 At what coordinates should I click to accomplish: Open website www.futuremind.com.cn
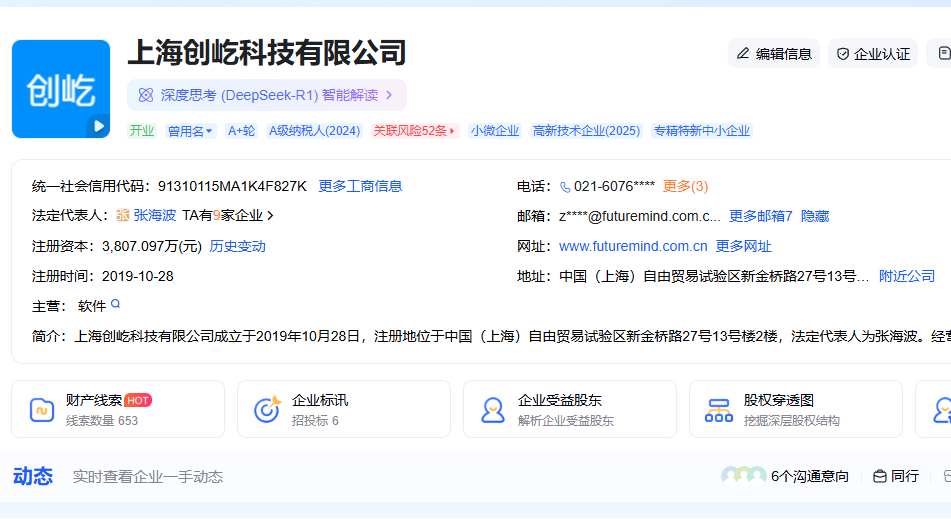pyautogui.click(x=633, y=246)
